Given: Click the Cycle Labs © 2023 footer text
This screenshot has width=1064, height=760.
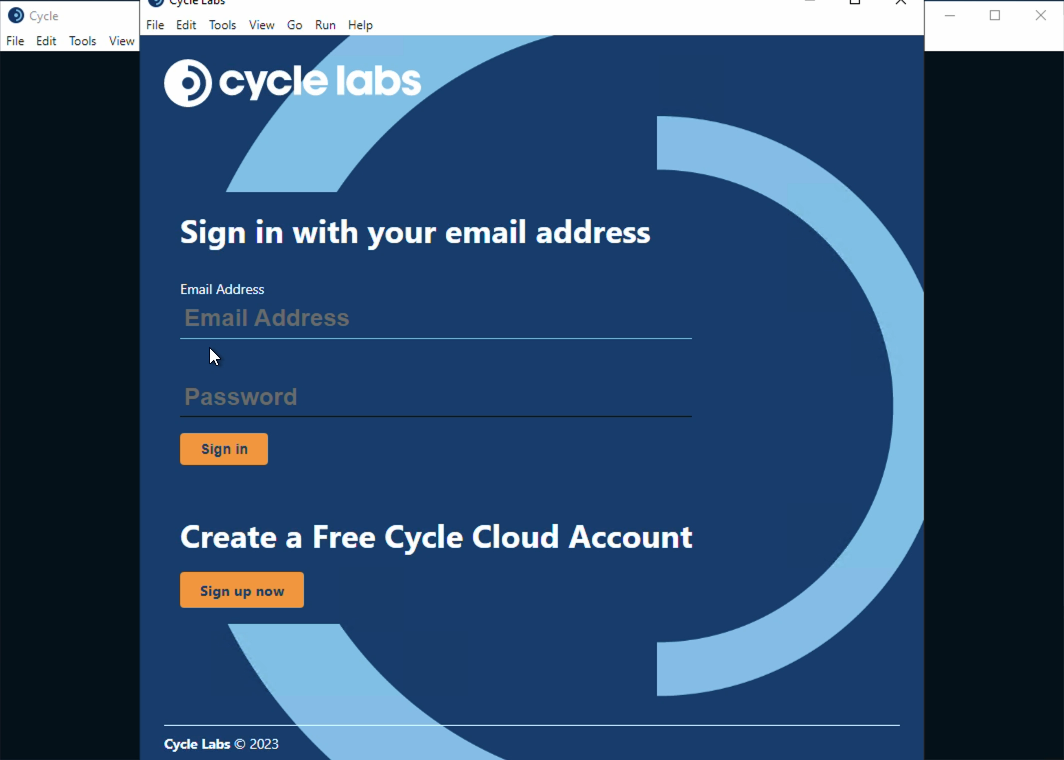Looking at the screenshot, I should click(x=221, y=744).
